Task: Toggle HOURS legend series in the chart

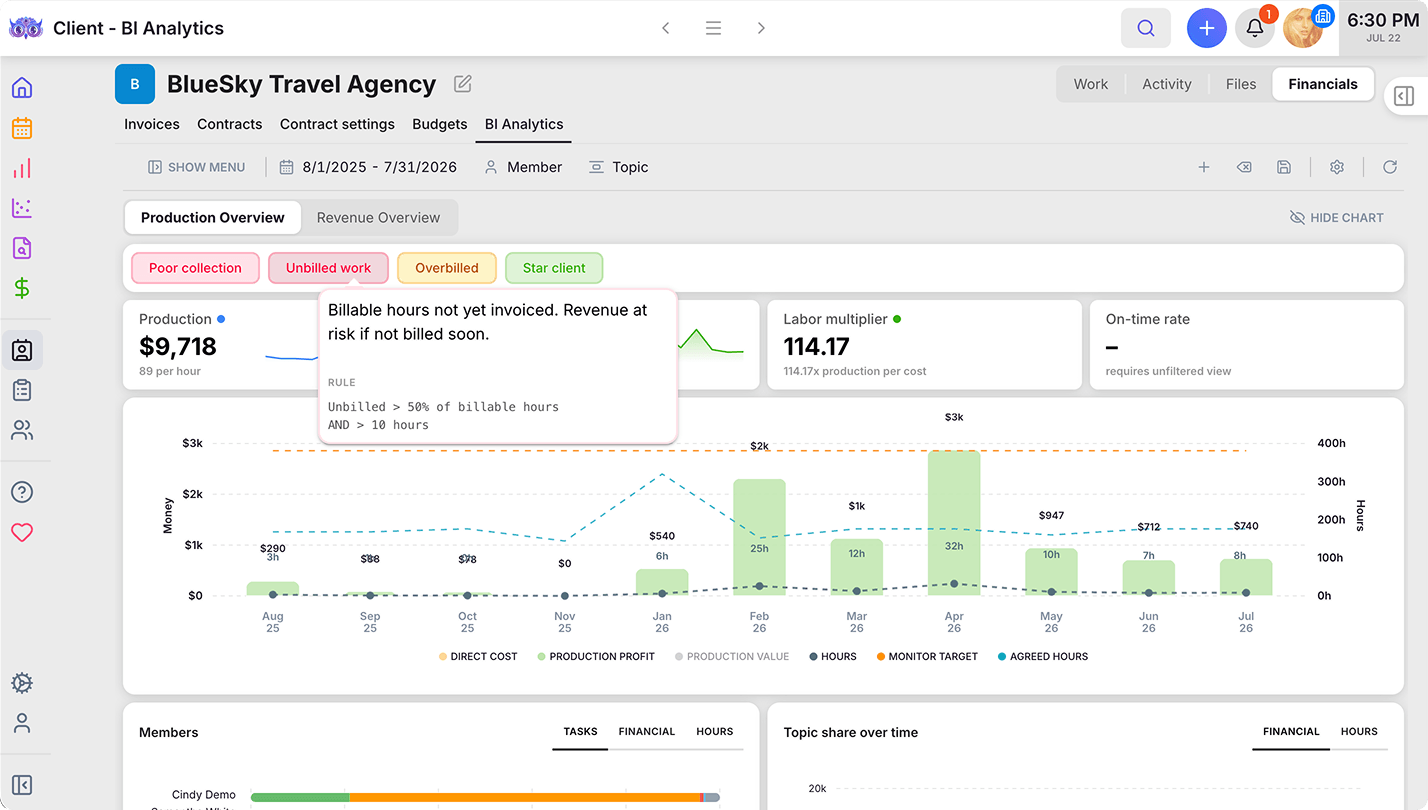Action: [833, 657]
